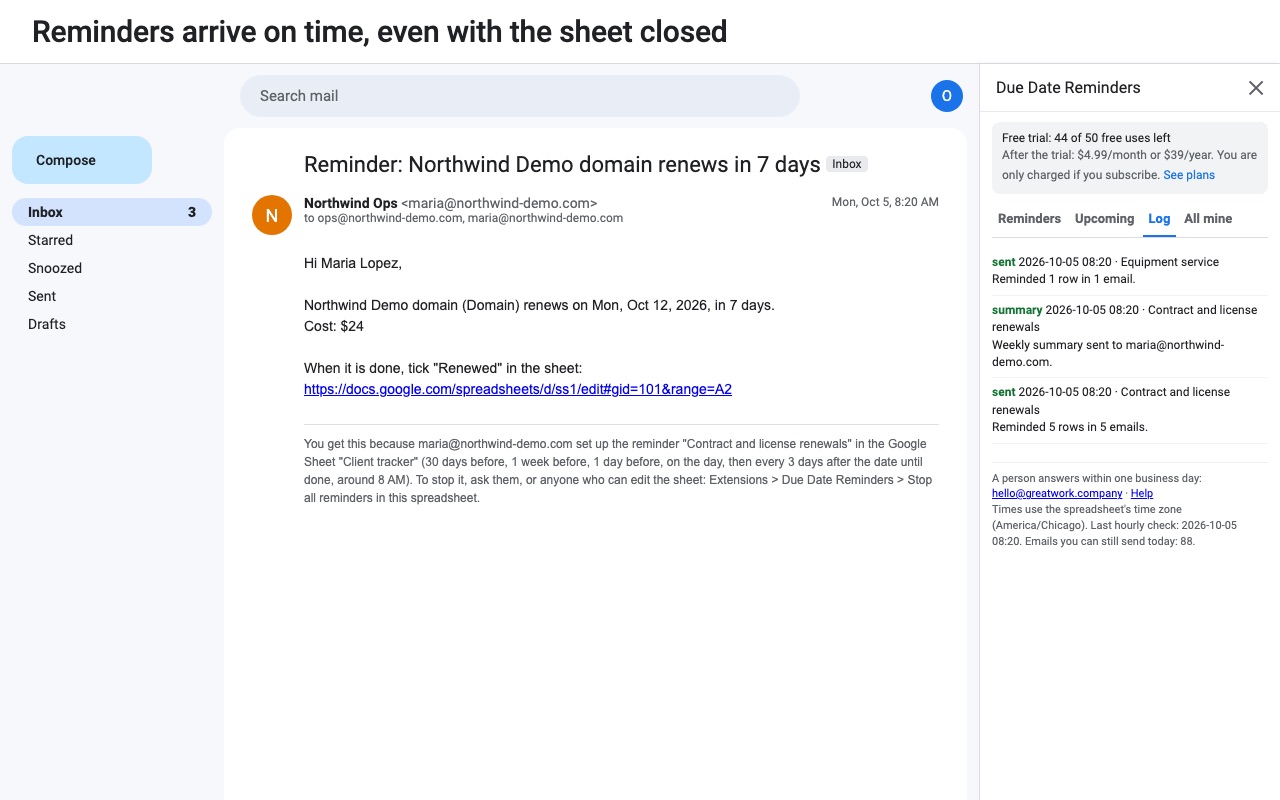This screenshot has height=800, width=1280.
Task: Click the blue account avatar icon
Action: (x=947, y=96)
